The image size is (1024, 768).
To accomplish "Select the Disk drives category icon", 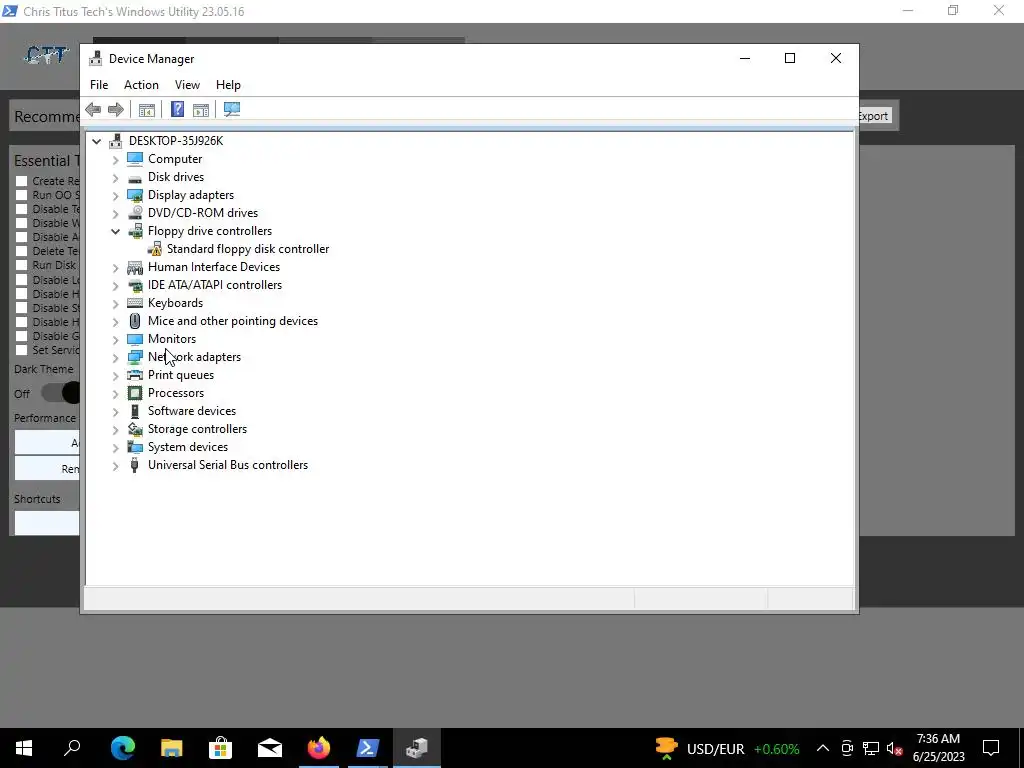I will coord(135,177).
